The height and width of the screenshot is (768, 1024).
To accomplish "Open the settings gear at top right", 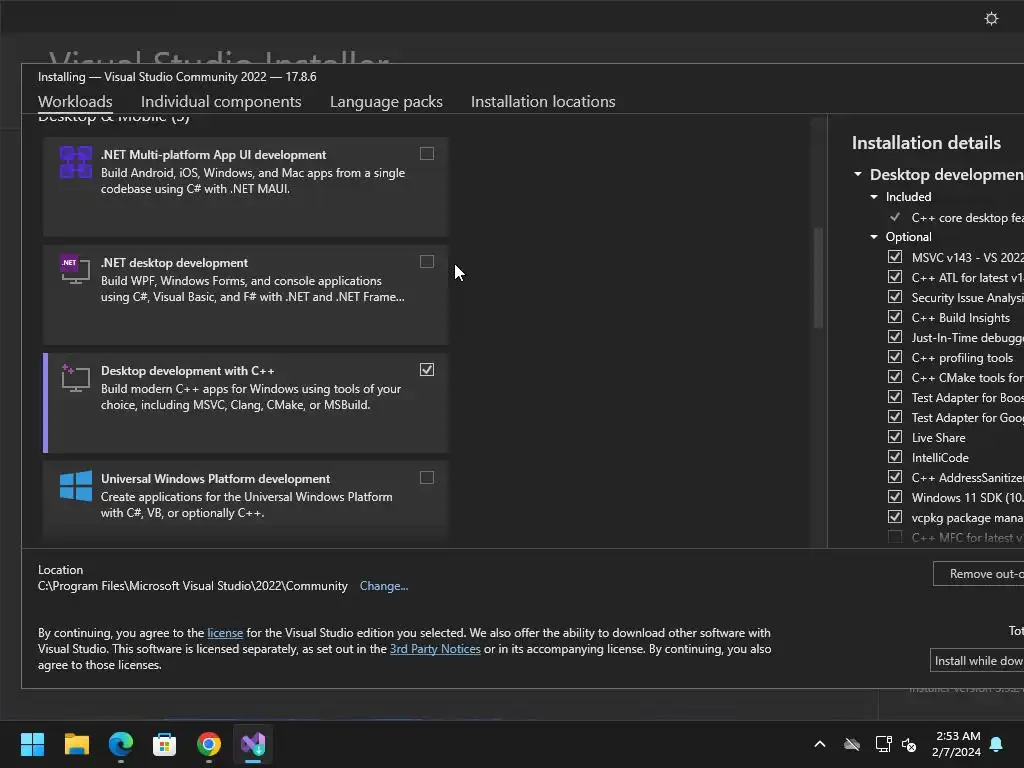I will click(991, 18).
